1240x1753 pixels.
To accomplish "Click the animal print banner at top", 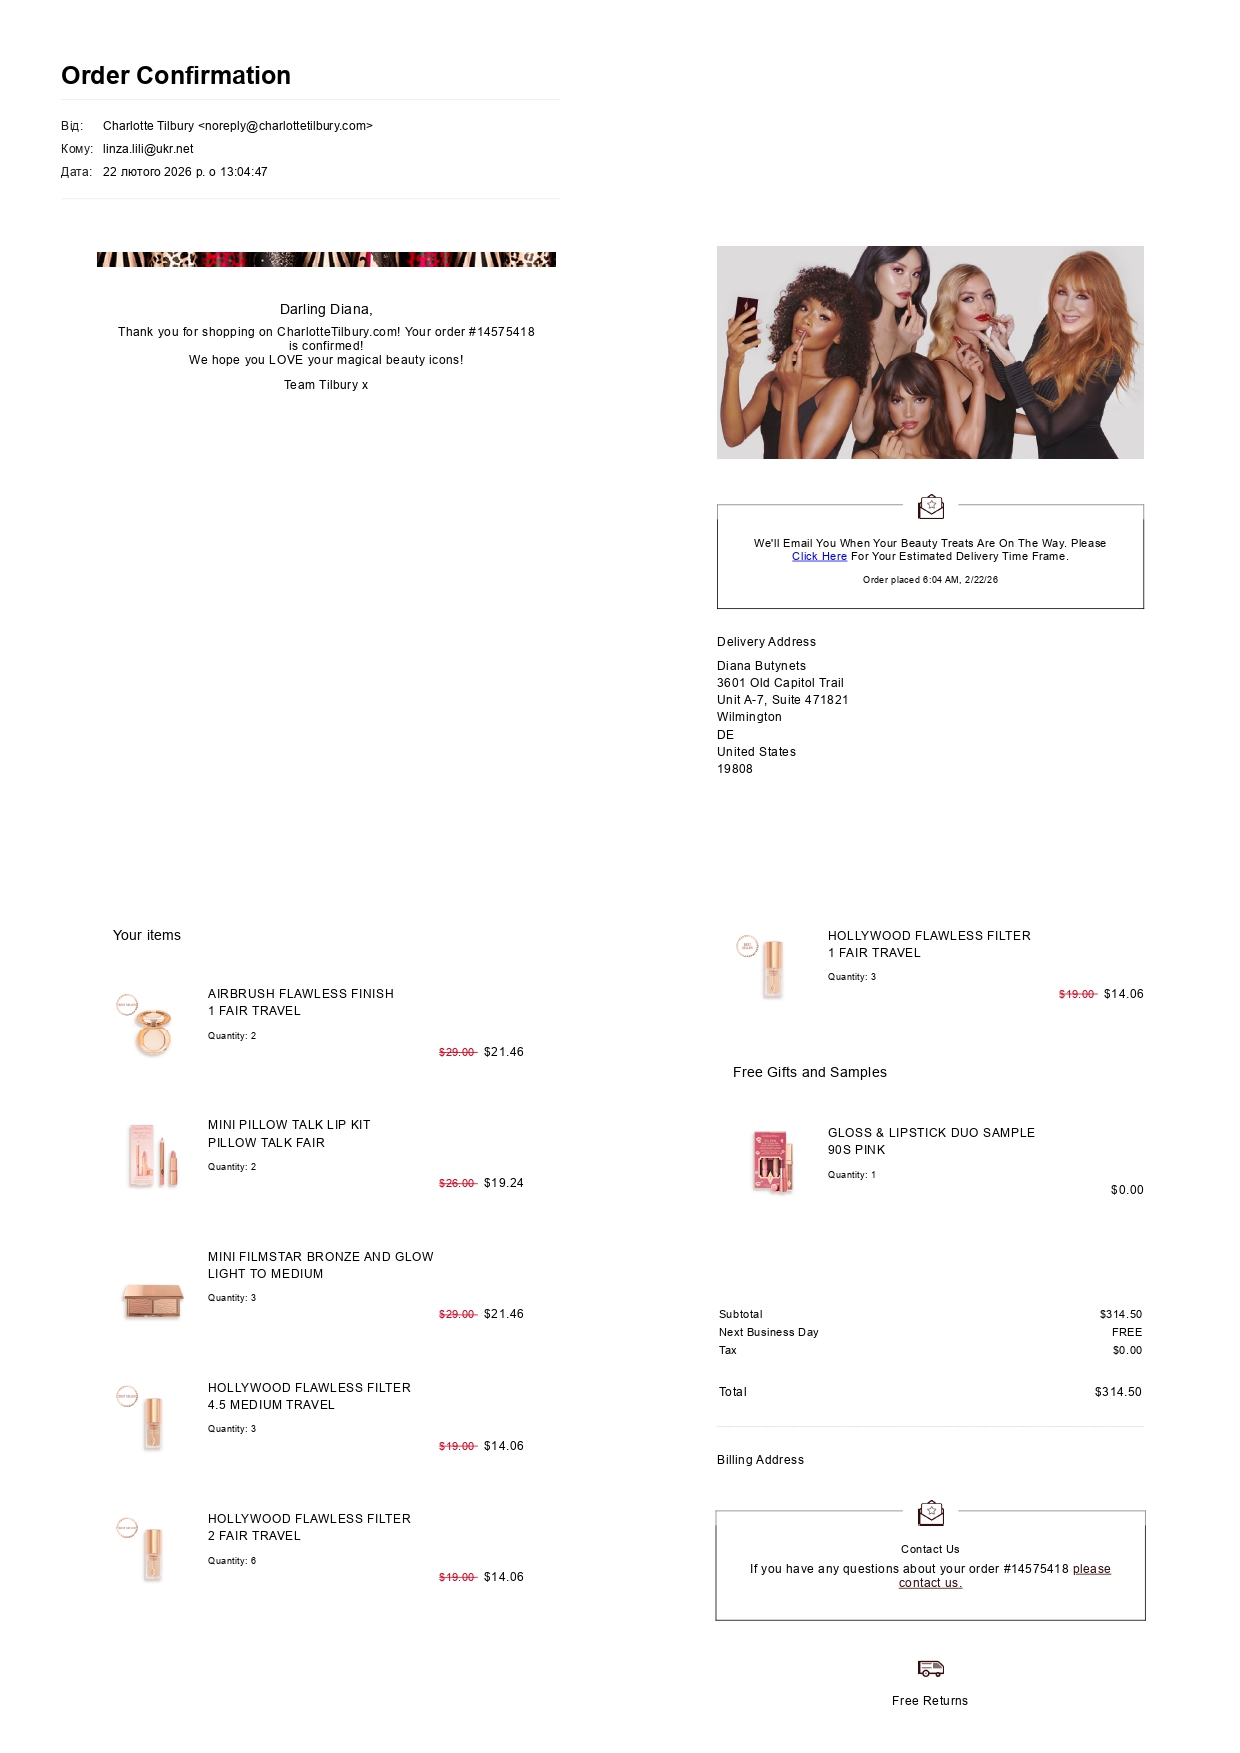I will click(x=326, y=259).
